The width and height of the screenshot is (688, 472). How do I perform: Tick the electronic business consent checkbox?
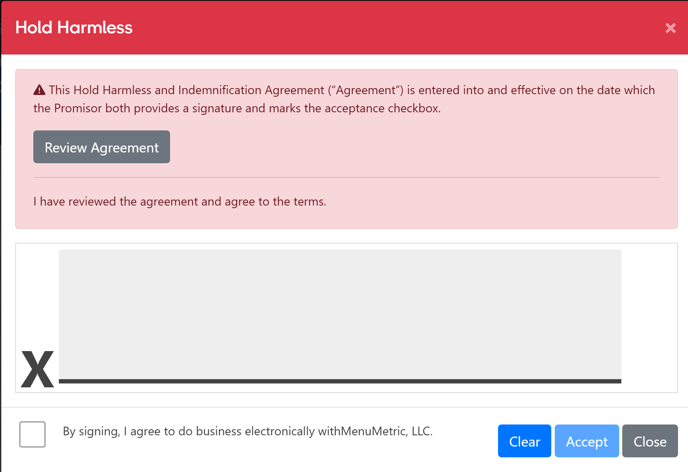point(32,434)
